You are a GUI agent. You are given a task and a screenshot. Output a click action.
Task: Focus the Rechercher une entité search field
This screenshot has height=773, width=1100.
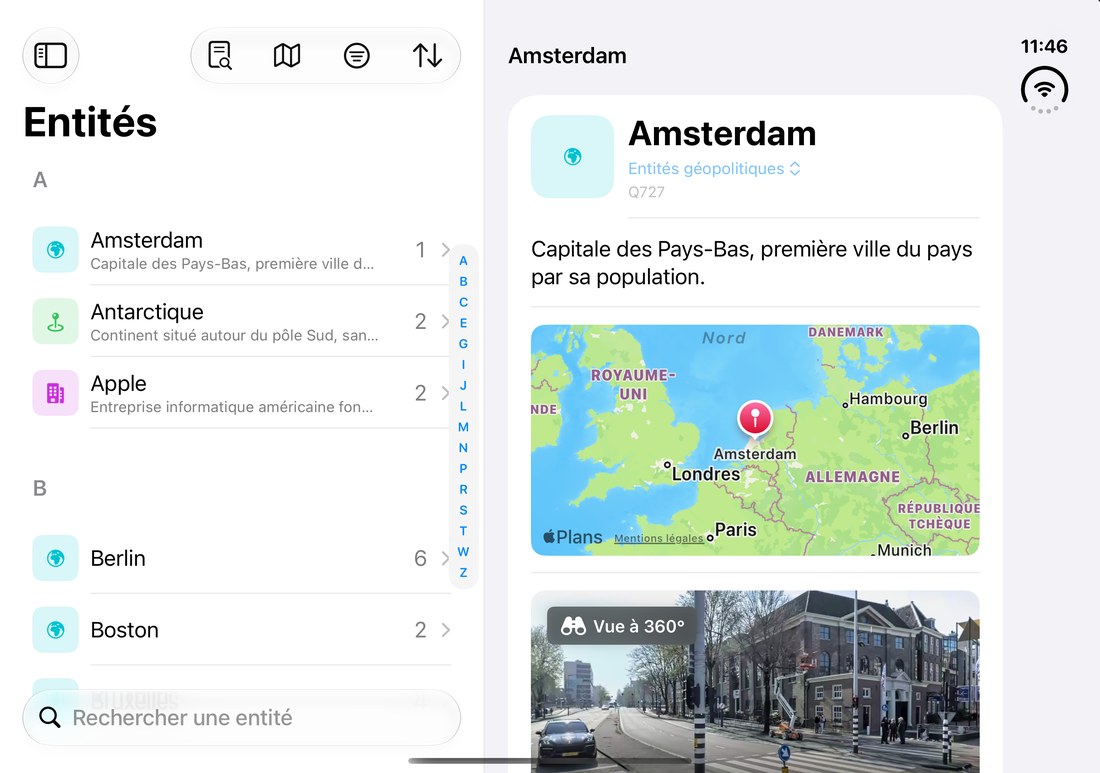tap(241, 717)
